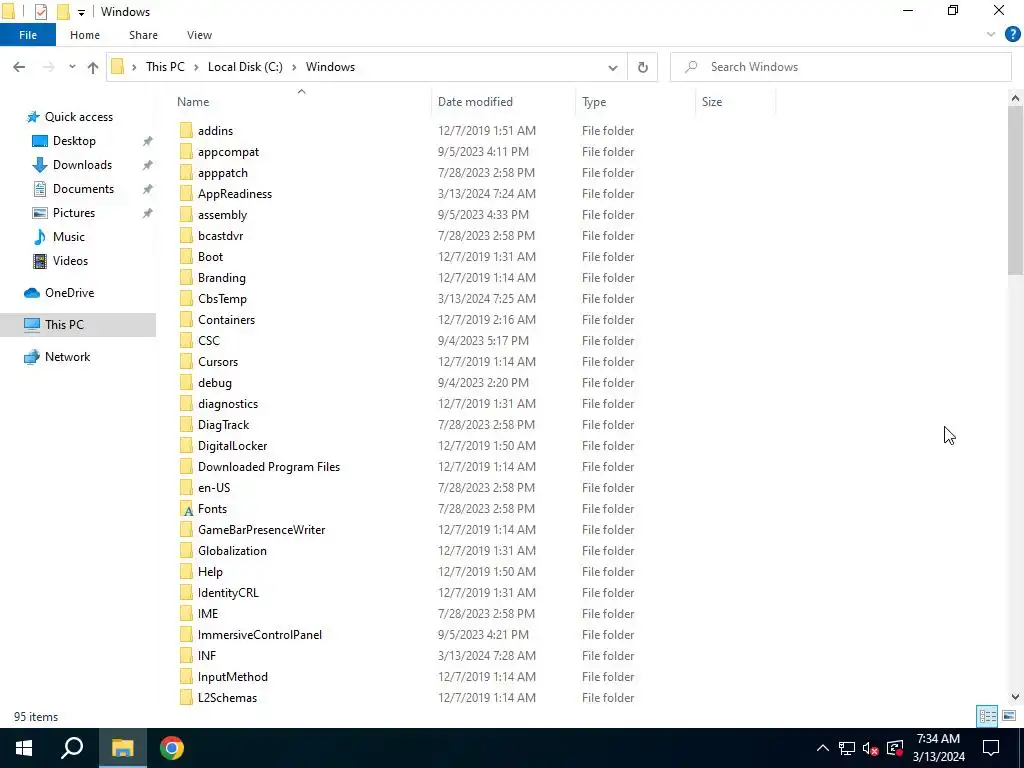Screen dimensions: 1024x768
Task: Open Videos in navigation pane
Action: tap(70, 261)
